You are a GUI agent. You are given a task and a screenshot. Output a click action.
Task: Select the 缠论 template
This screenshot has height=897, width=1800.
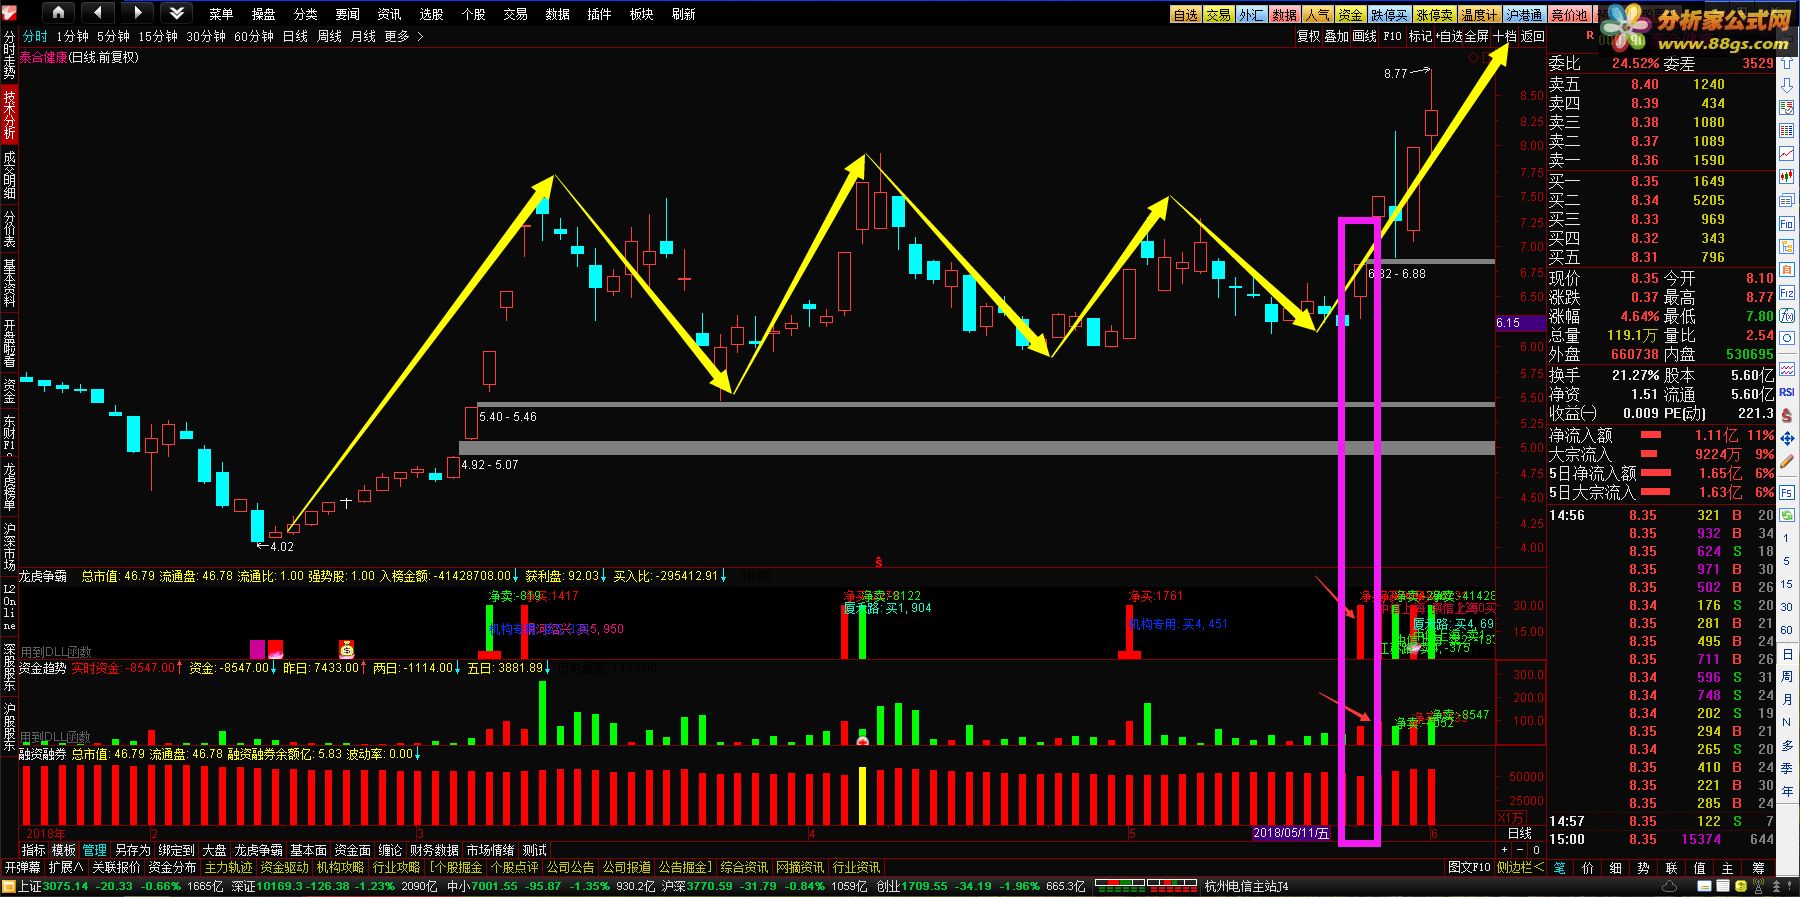(x=390, y=850)
